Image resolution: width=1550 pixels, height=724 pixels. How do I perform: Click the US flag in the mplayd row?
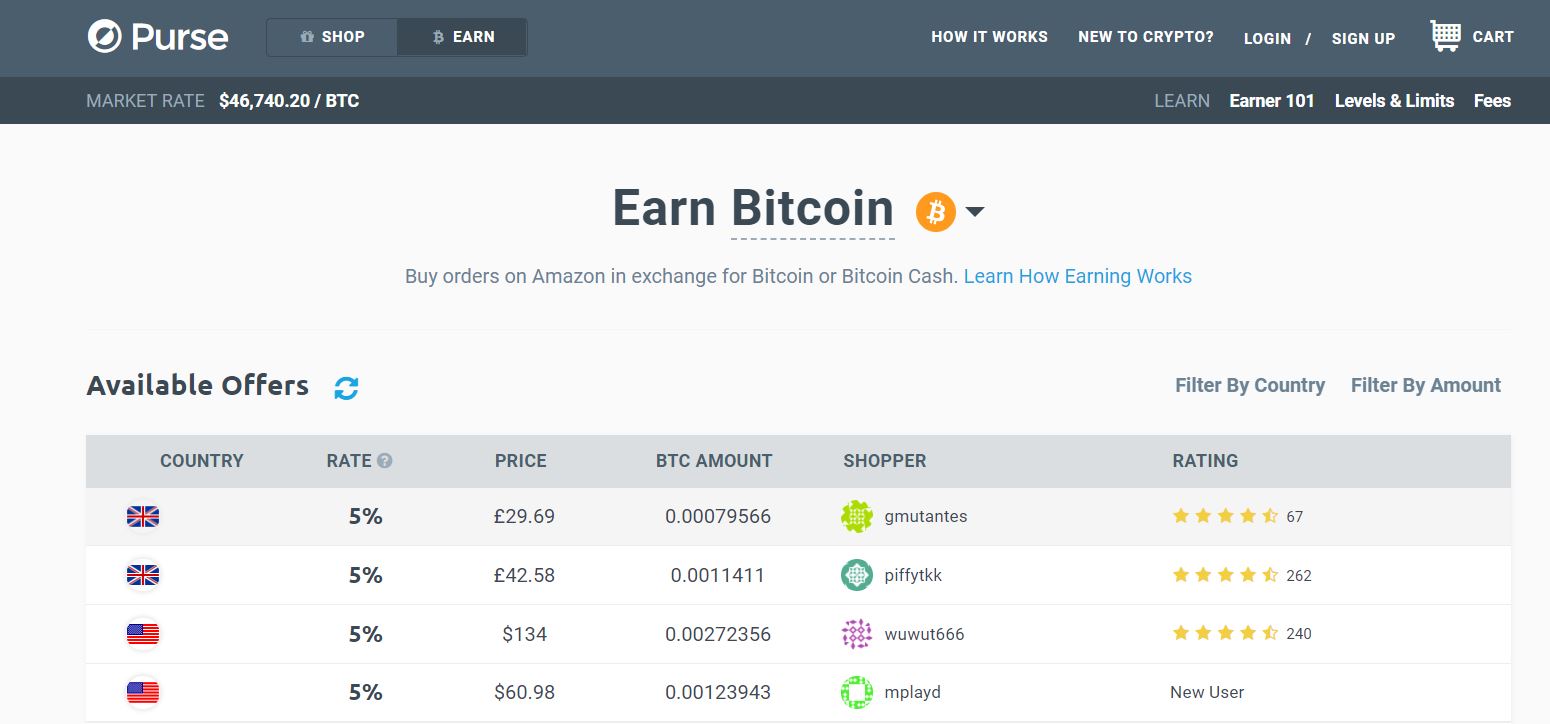click(x=143, y=692)
